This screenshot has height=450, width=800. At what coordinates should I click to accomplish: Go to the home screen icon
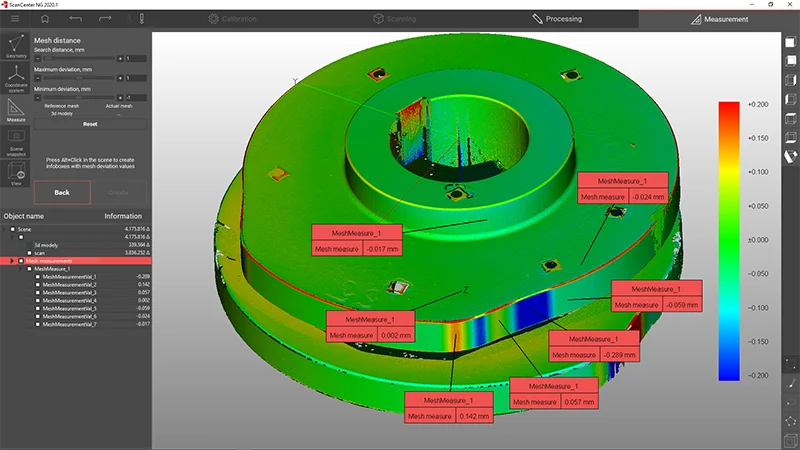click(x=45, y=19)
